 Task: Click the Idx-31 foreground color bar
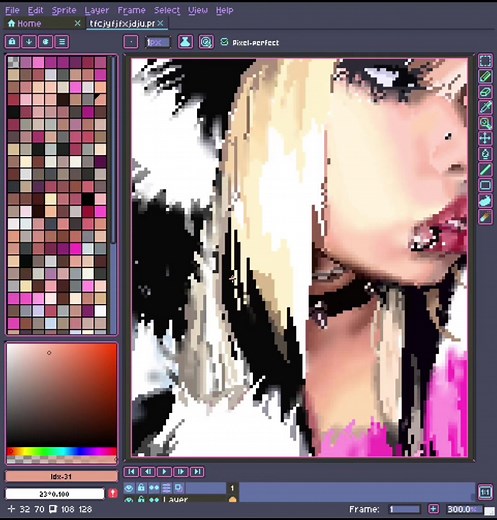[x=62, y=477]
